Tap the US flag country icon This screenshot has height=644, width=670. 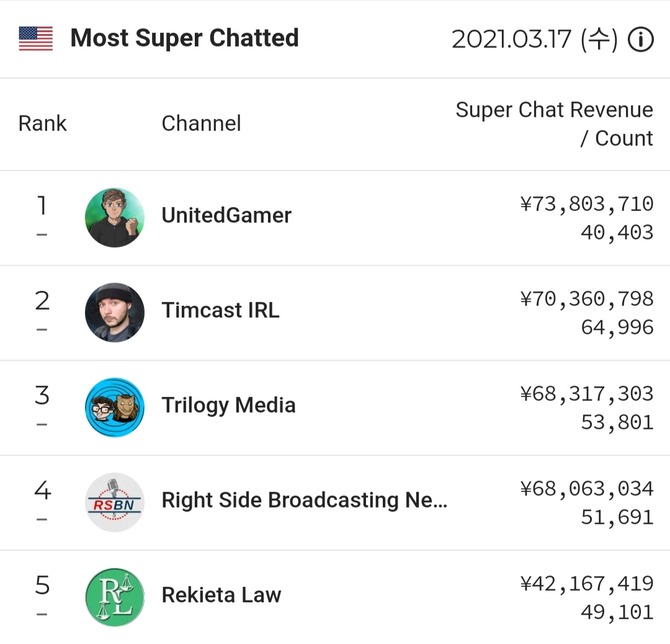36,38
